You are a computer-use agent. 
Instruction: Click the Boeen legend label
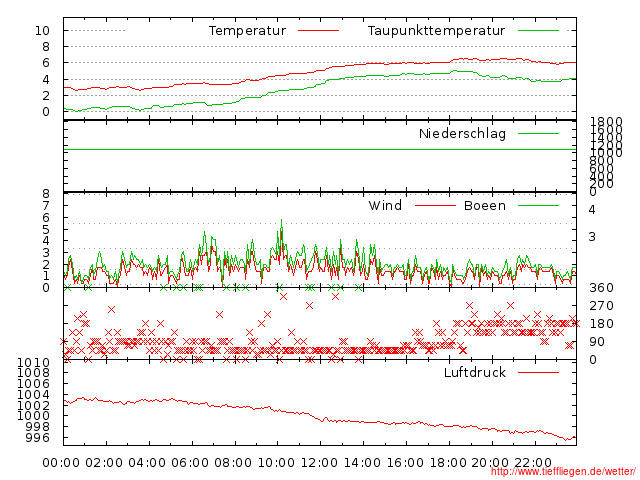[x=485, y=206]
